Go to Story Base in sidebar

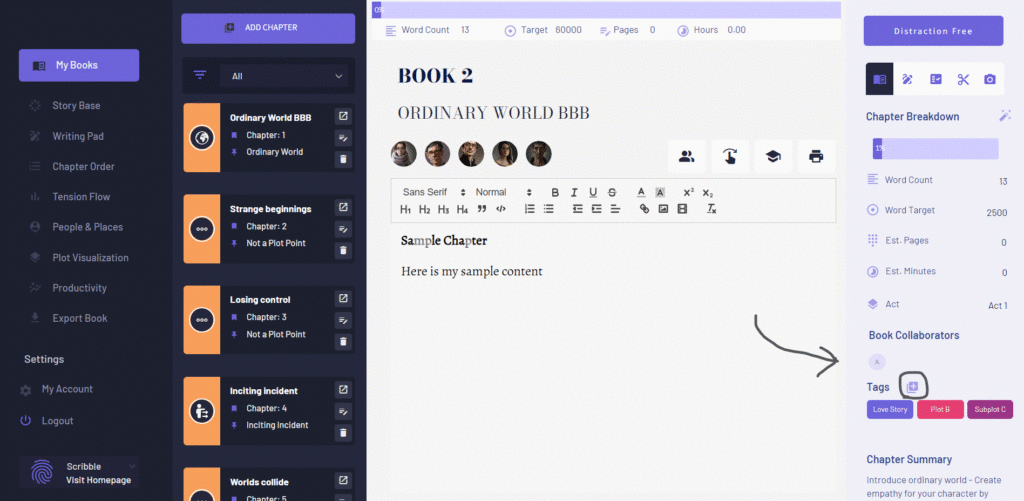click(x=76, y=105)
